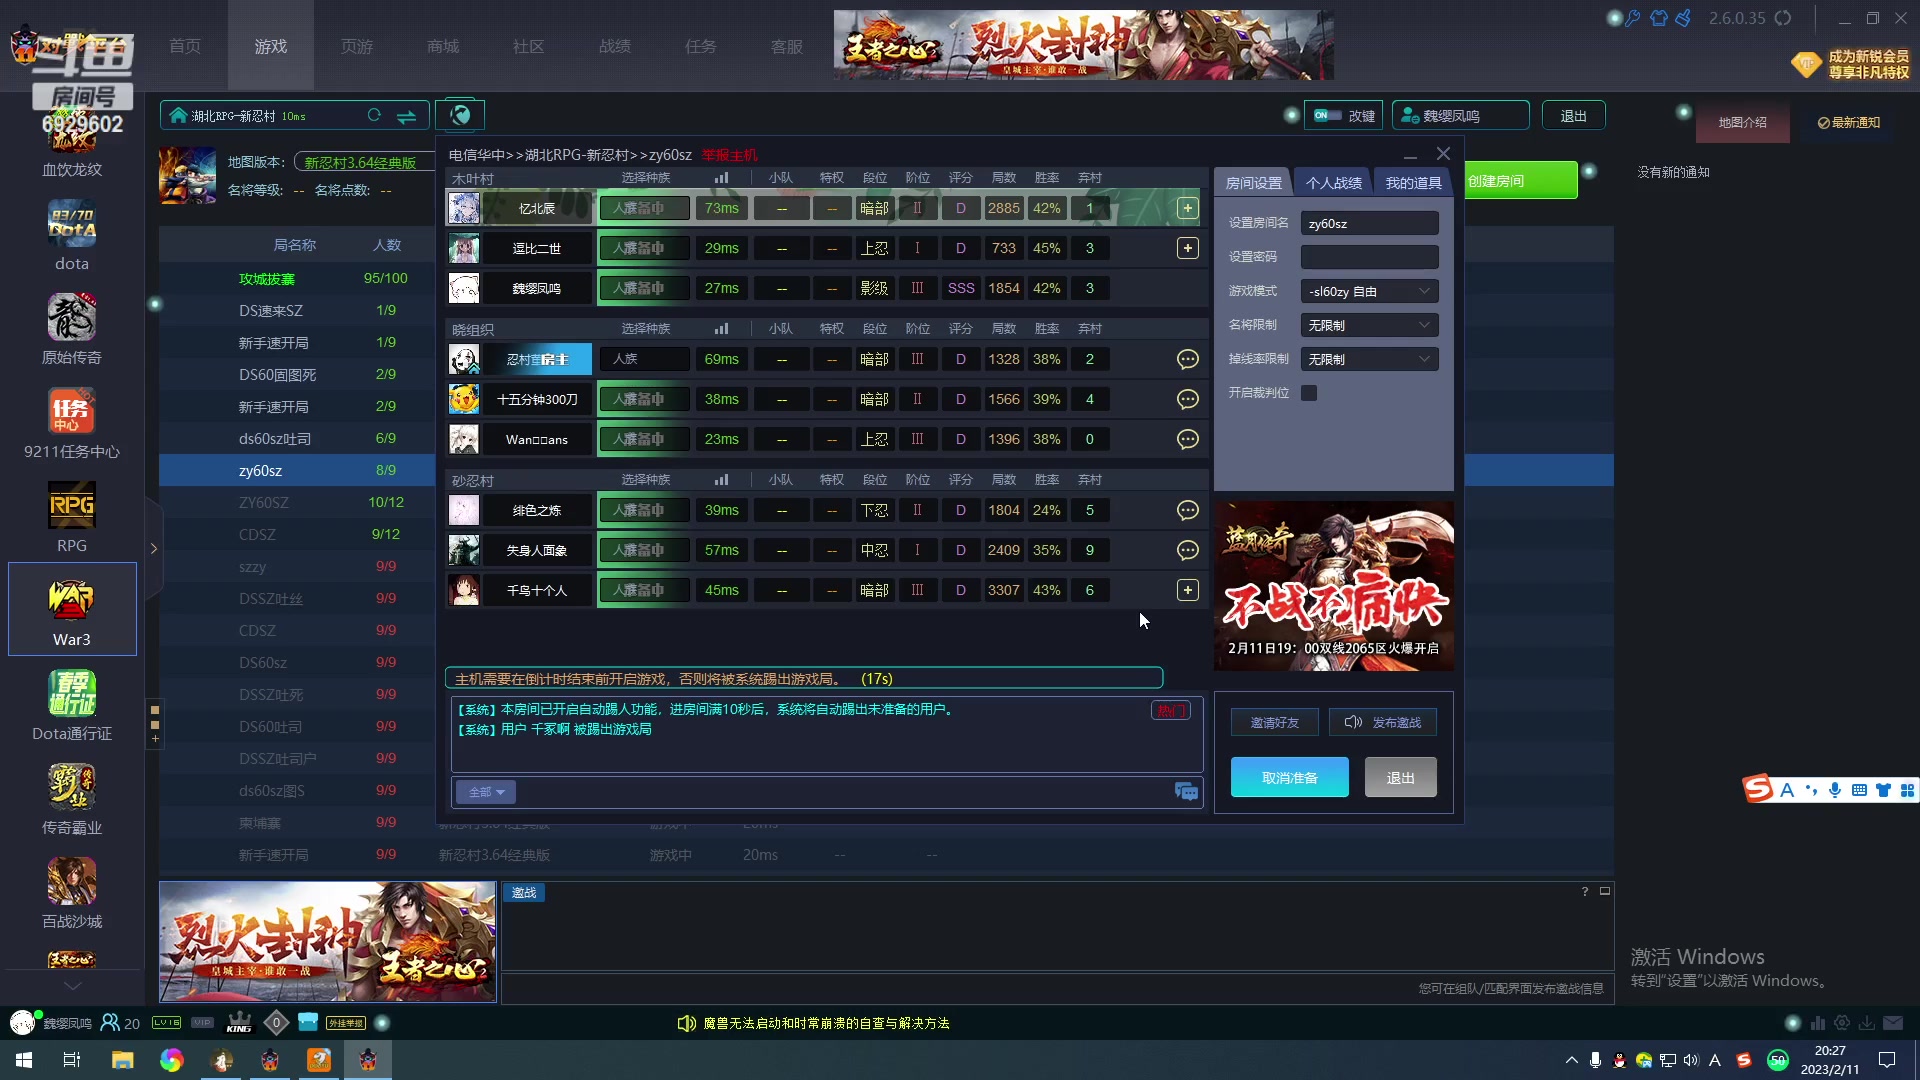The image size is (1920, 1080).
Task: Click 退出 button in the room panel
Action: click(x=1400, y=777)
